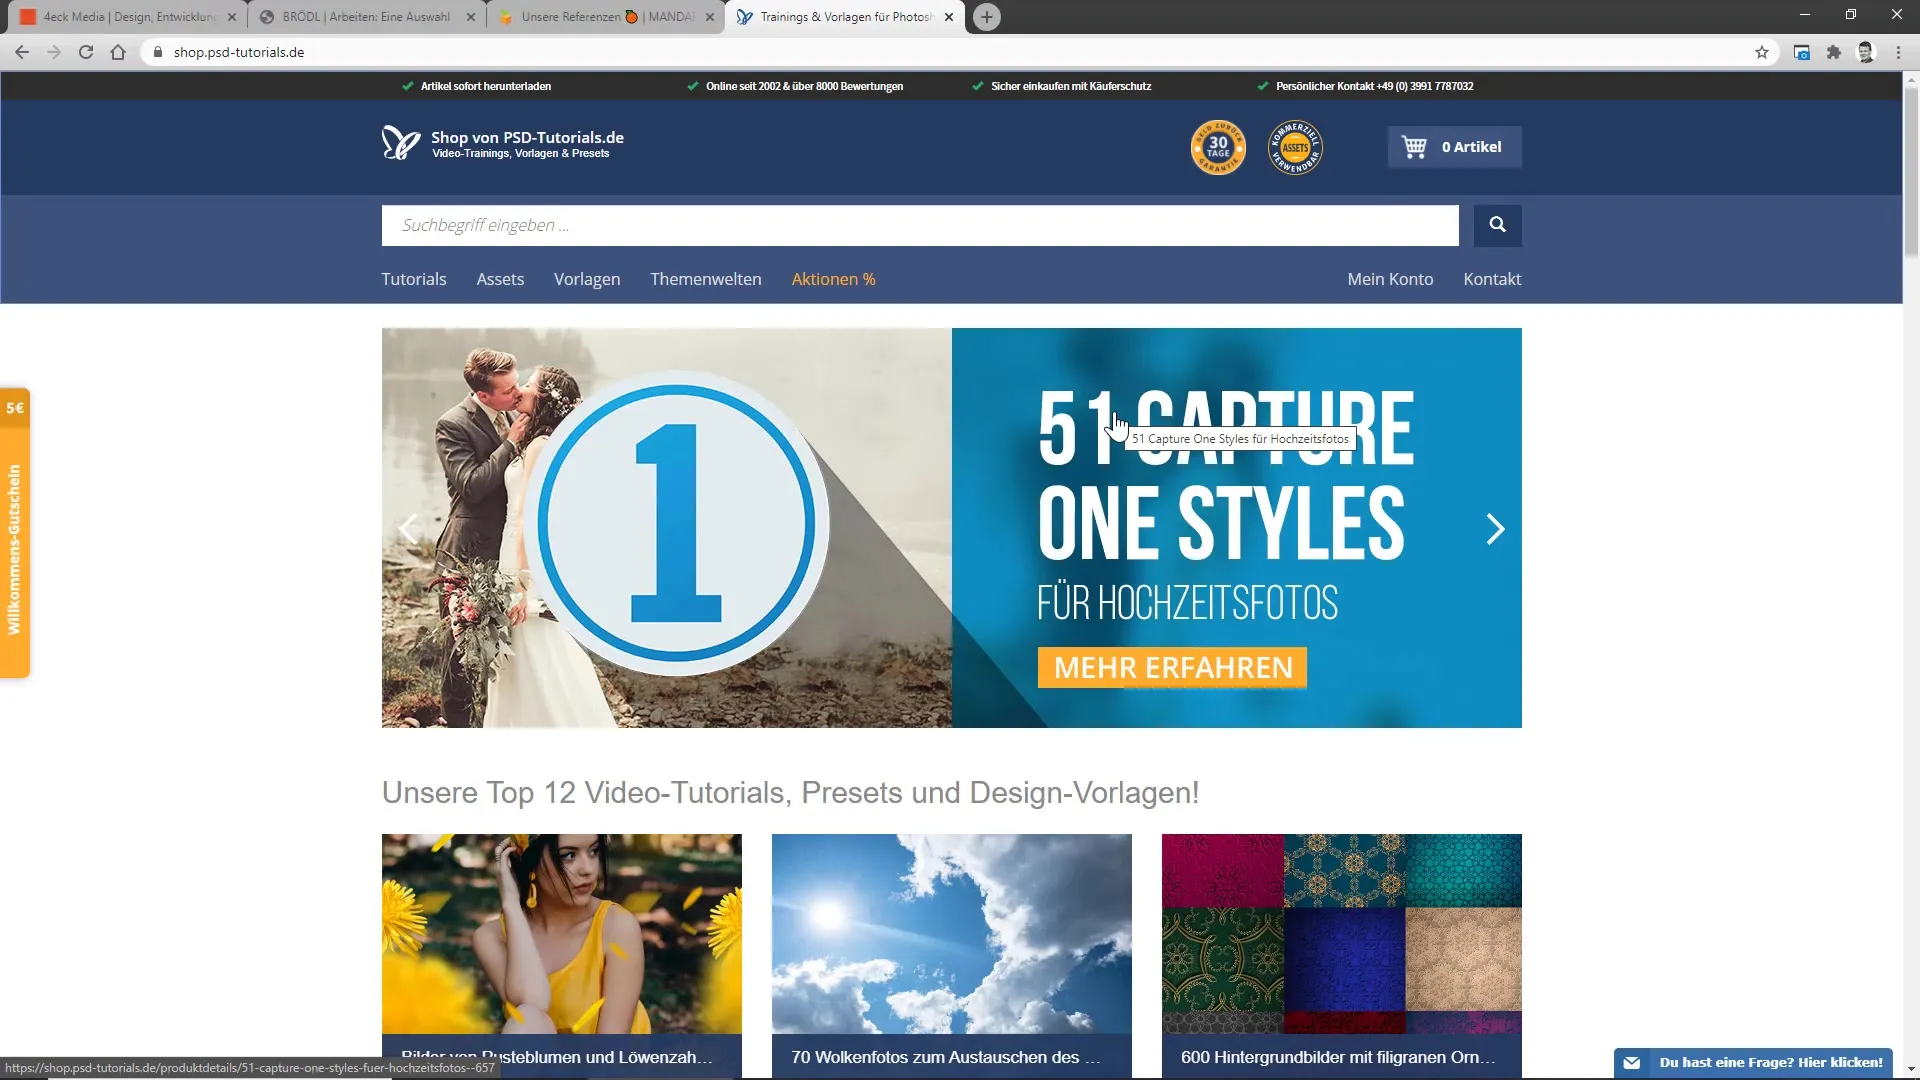Click the address bar URL
The image size is (1920, 1080).
(x=239, y=52)
